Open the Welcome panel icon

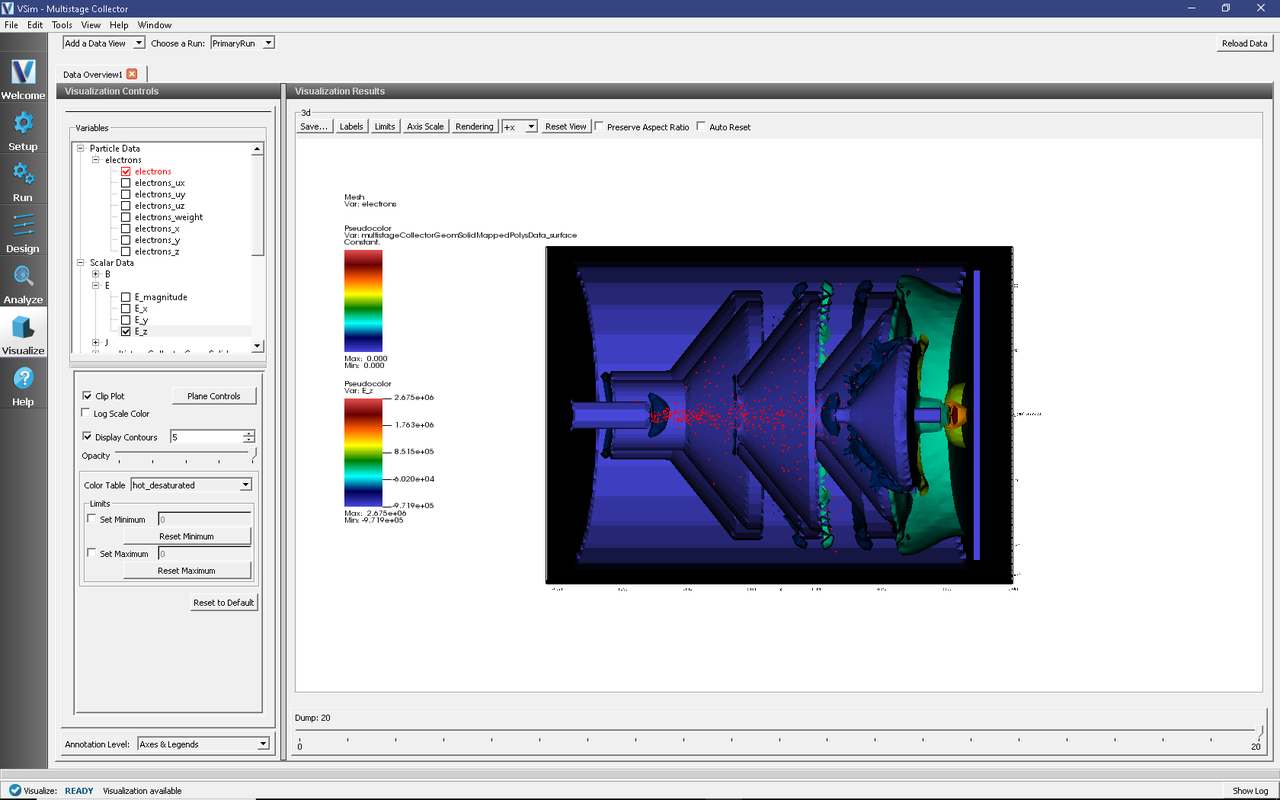click(x=23, y=79)
